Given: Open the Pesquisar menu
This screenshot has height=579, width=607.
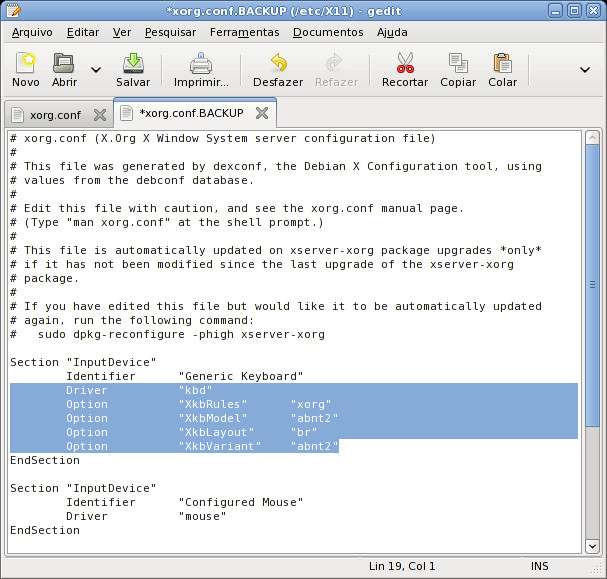Looking at the screenshot, I should 170,32.
